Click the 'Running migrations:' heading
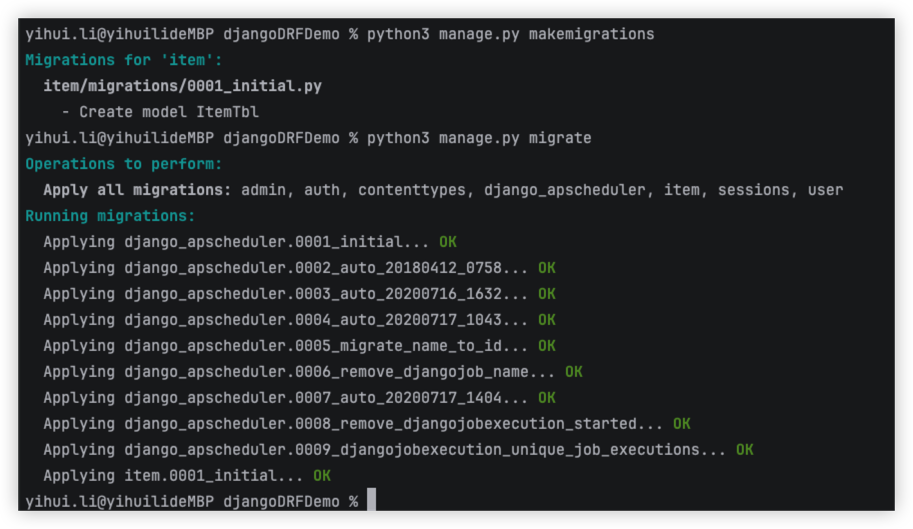 tap(110, 216)
